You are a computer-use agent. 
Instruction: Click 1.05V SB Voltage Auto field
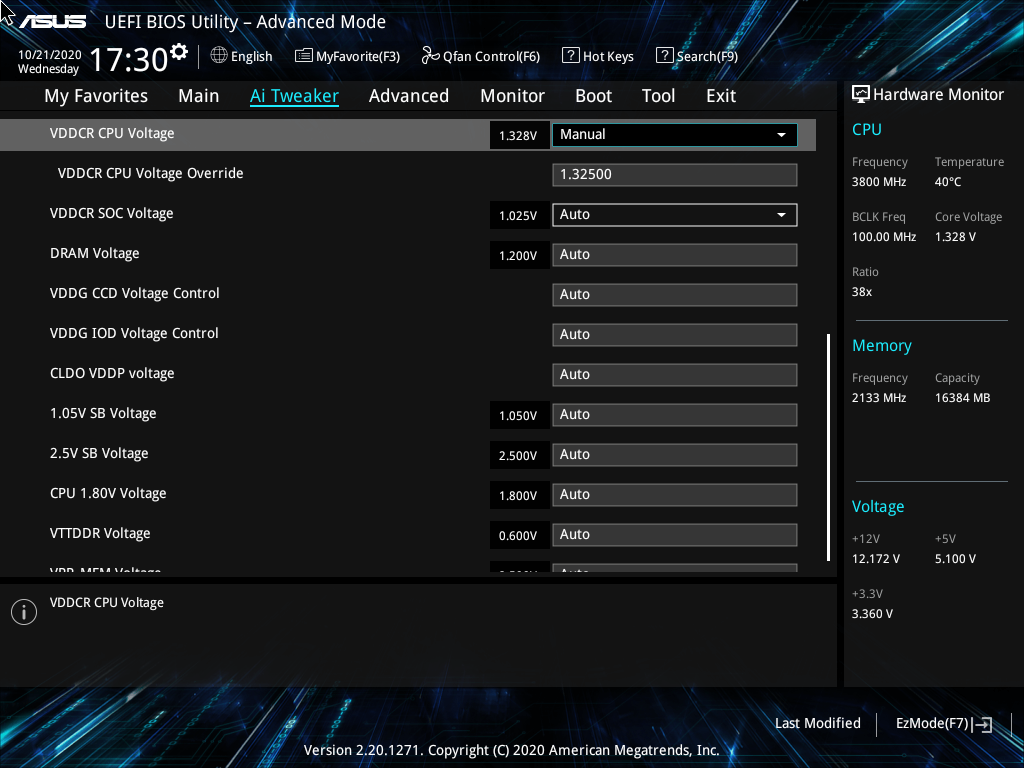674,415
